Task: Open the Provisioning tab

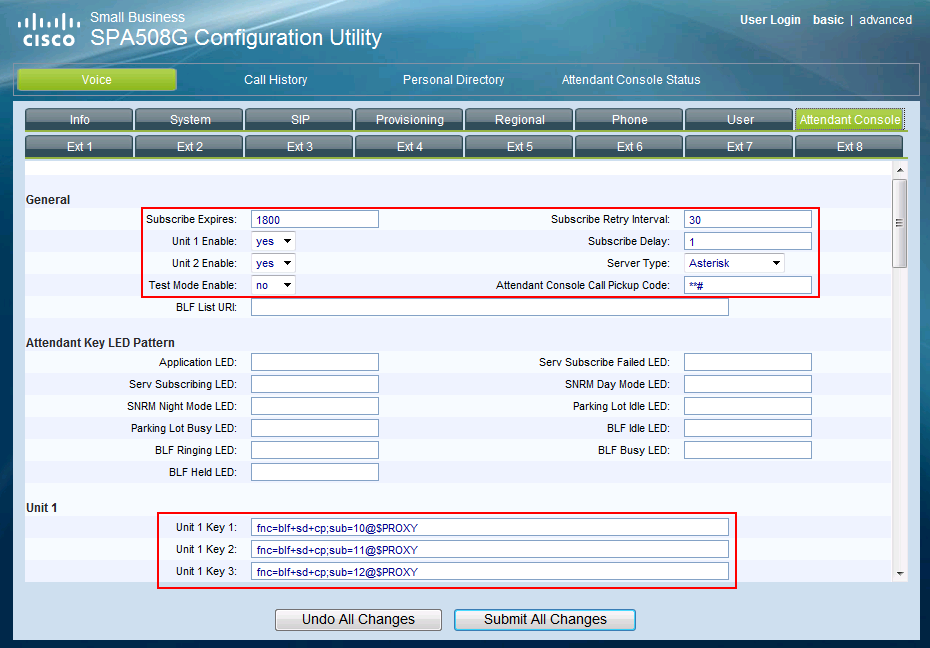Action: coord(410,119)
